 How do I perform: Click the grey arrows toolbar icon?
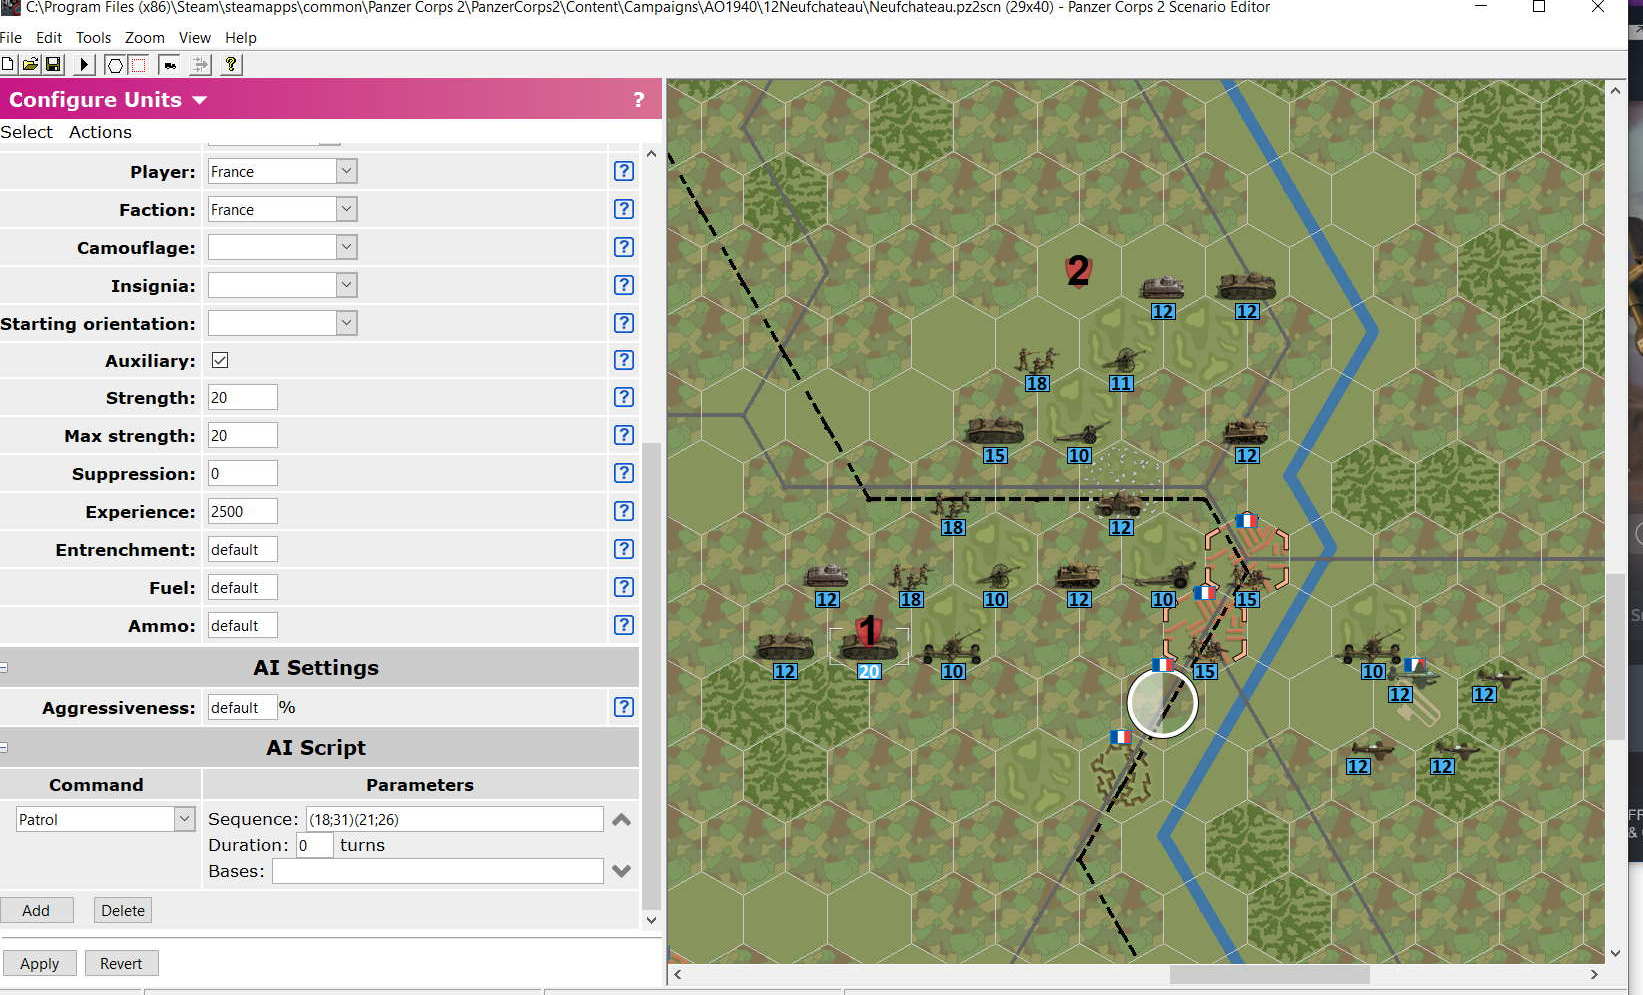(200, 65)
